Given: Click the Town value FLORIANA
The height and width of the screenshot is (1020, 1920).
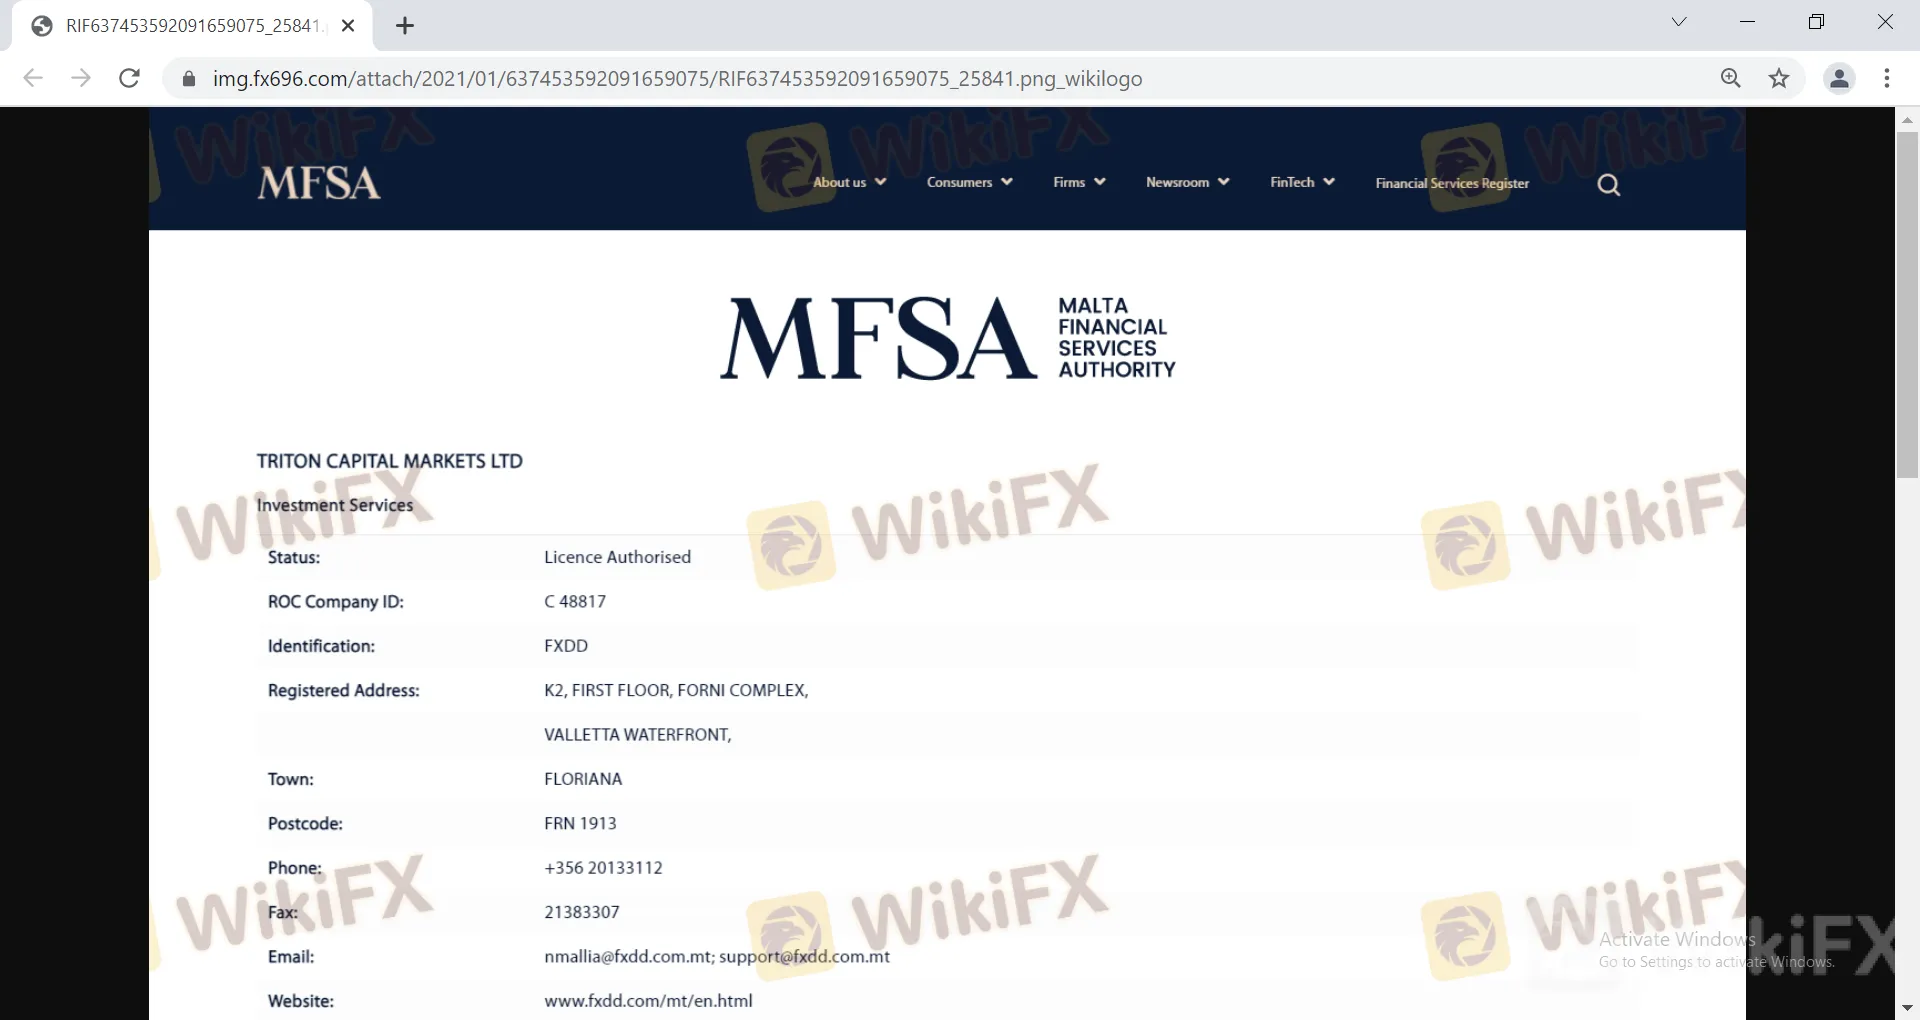Looking at the screenshot, I should click(583, 779).
